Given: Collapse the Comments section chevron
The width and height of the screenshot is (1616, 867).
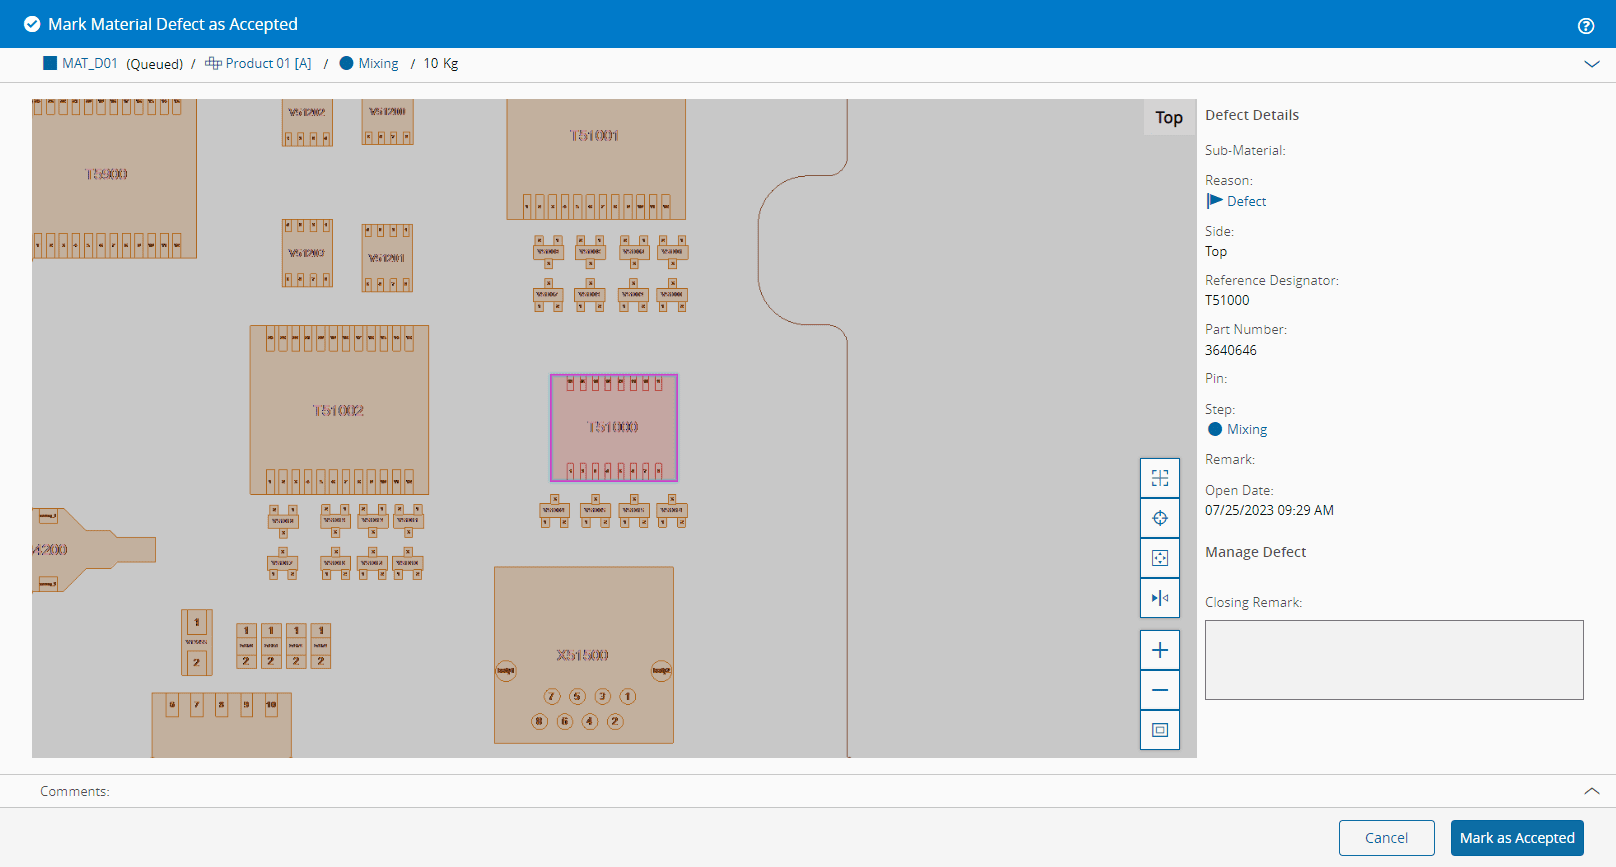Looking at the screenshot, I should click(x=1592, y=791).
